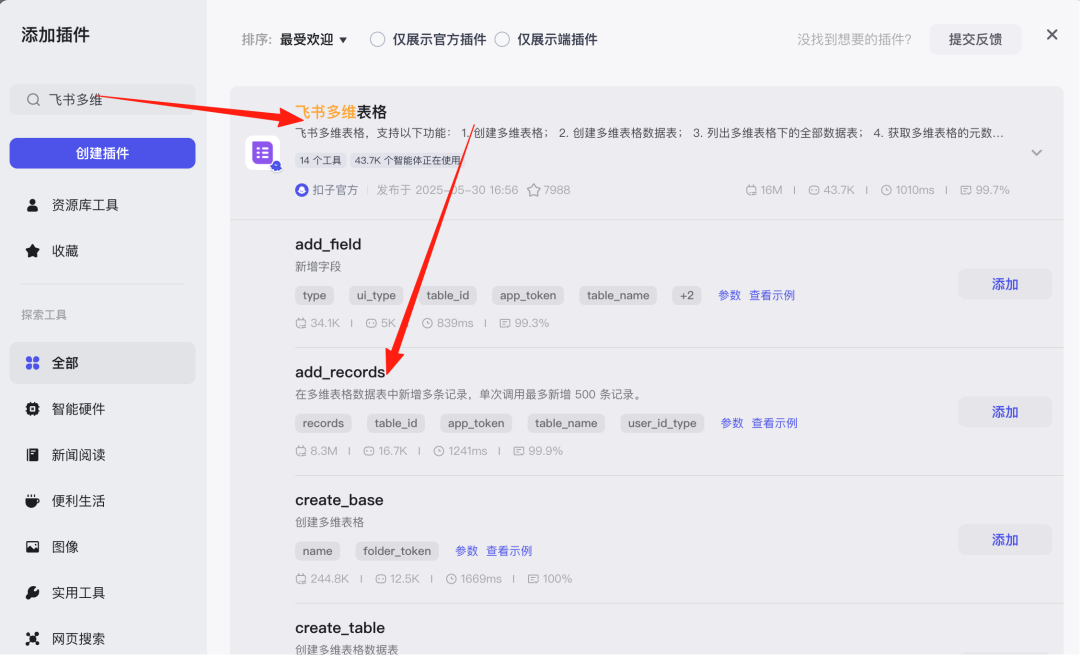Click the folder_token parameter tag
Image resolution: width=1080 pixels, height=655 pixels.
point(397,551)
